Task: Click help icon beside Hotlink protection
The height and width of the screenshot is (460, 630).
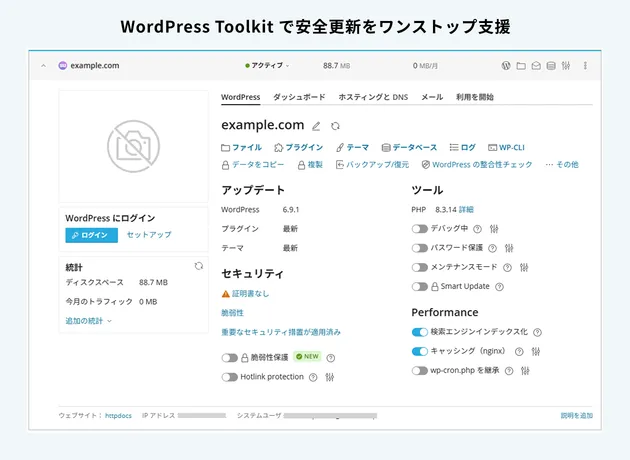Action: [x=313, y=377]
